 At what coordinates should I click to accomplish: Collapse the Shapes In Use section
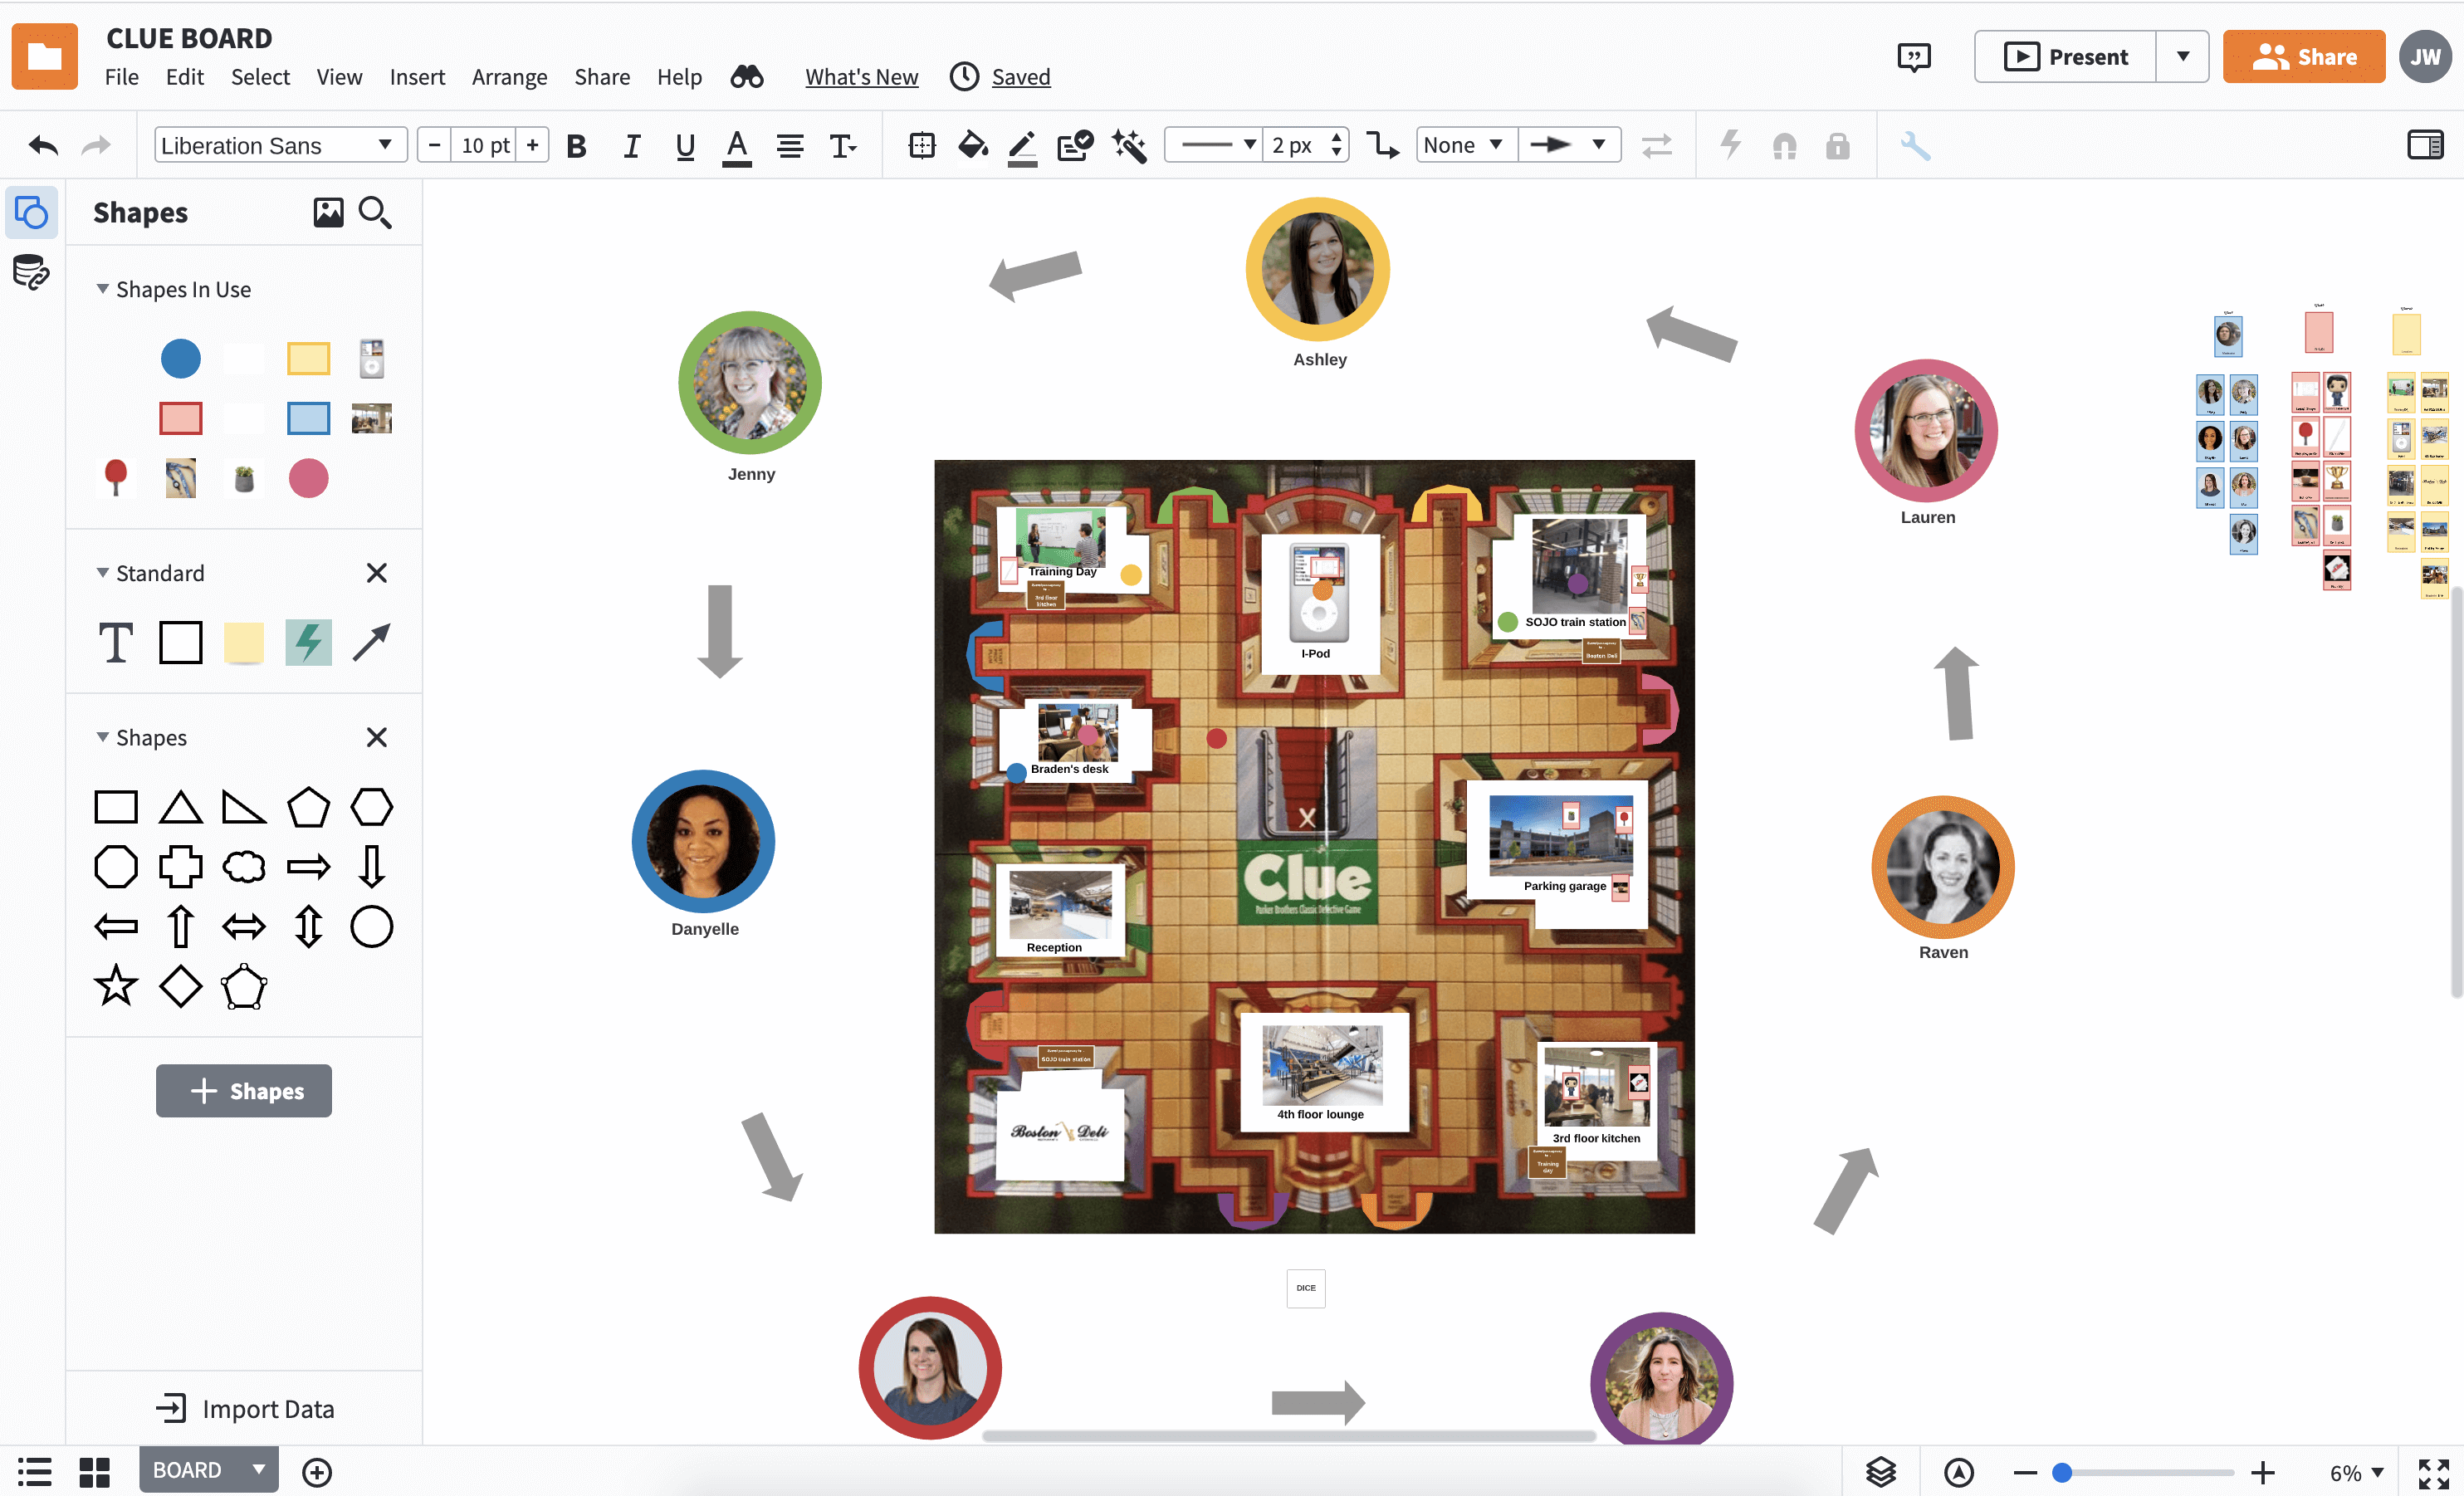pos(102,289)
